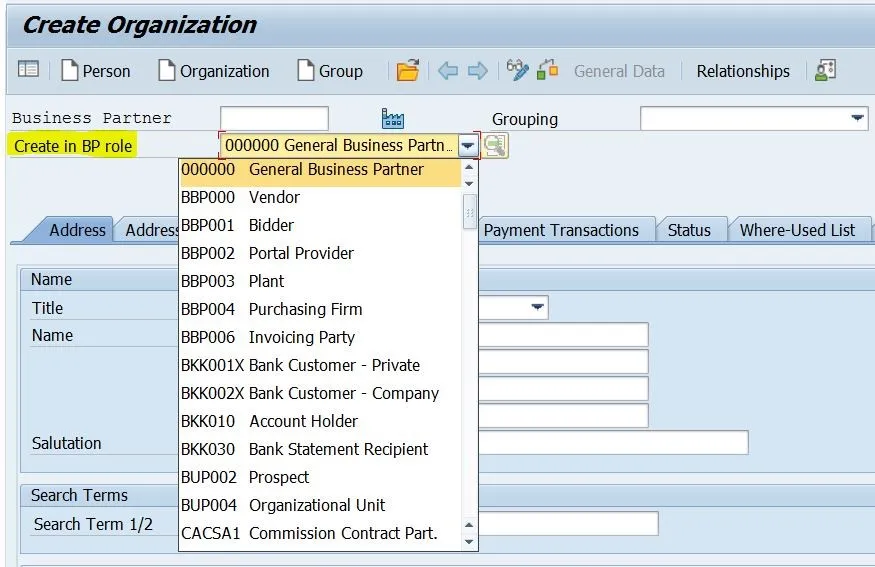875x567 pixels.
Task: Switch to the Payment Transactions tab
Action: coord(560,230)
